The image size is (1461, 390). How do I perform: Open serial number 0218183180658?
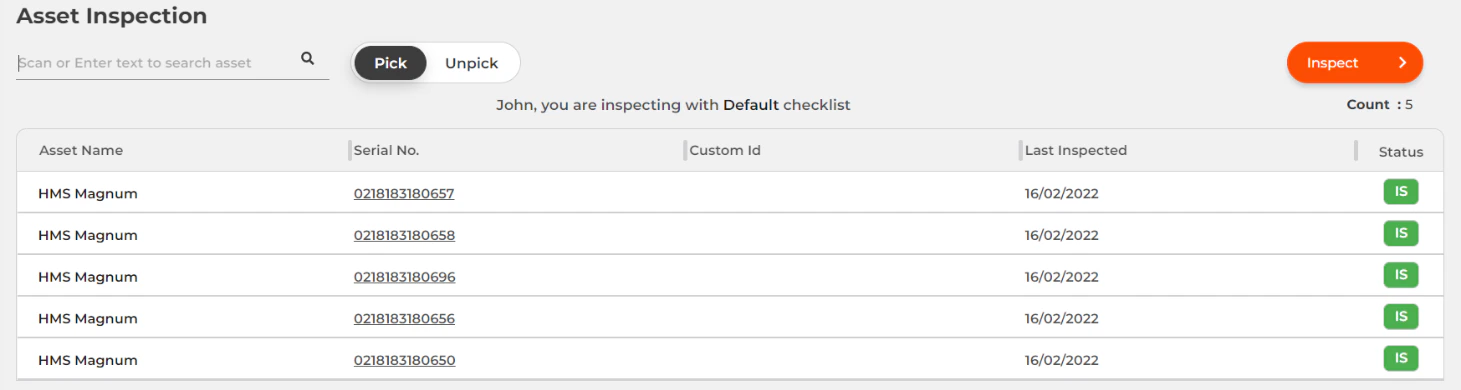pyautogui.click(x=404, y=236)
